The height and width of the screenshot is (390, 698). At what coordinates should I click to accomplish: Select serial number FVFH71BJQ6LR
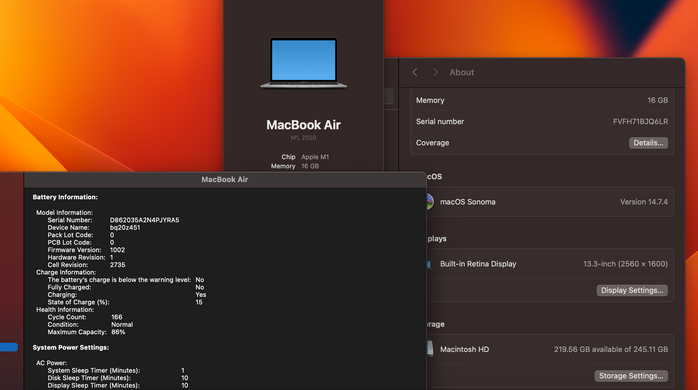click(x=640, y=122)
